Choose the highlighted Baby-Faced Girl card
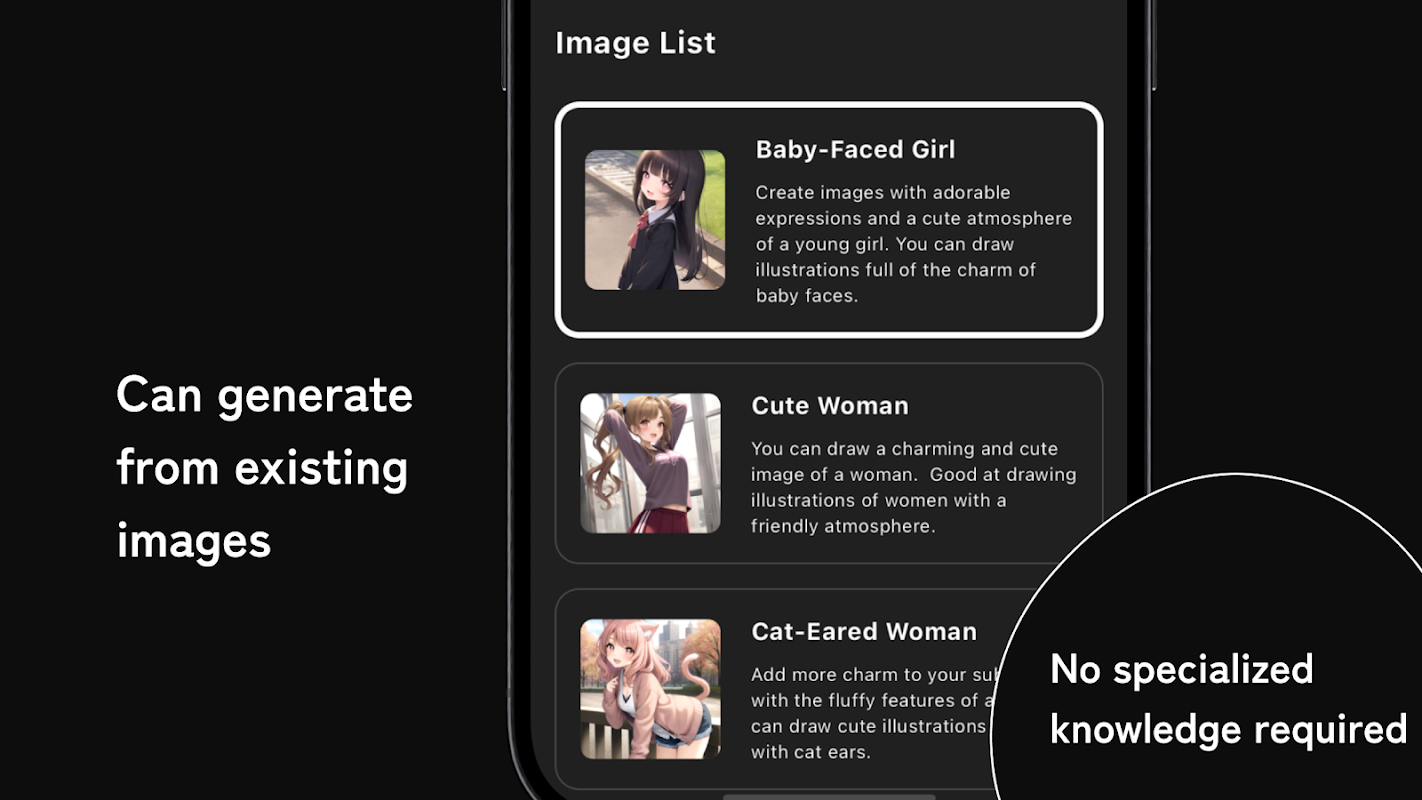This screenshot has height=800, width=1422. tap(829, 220)
